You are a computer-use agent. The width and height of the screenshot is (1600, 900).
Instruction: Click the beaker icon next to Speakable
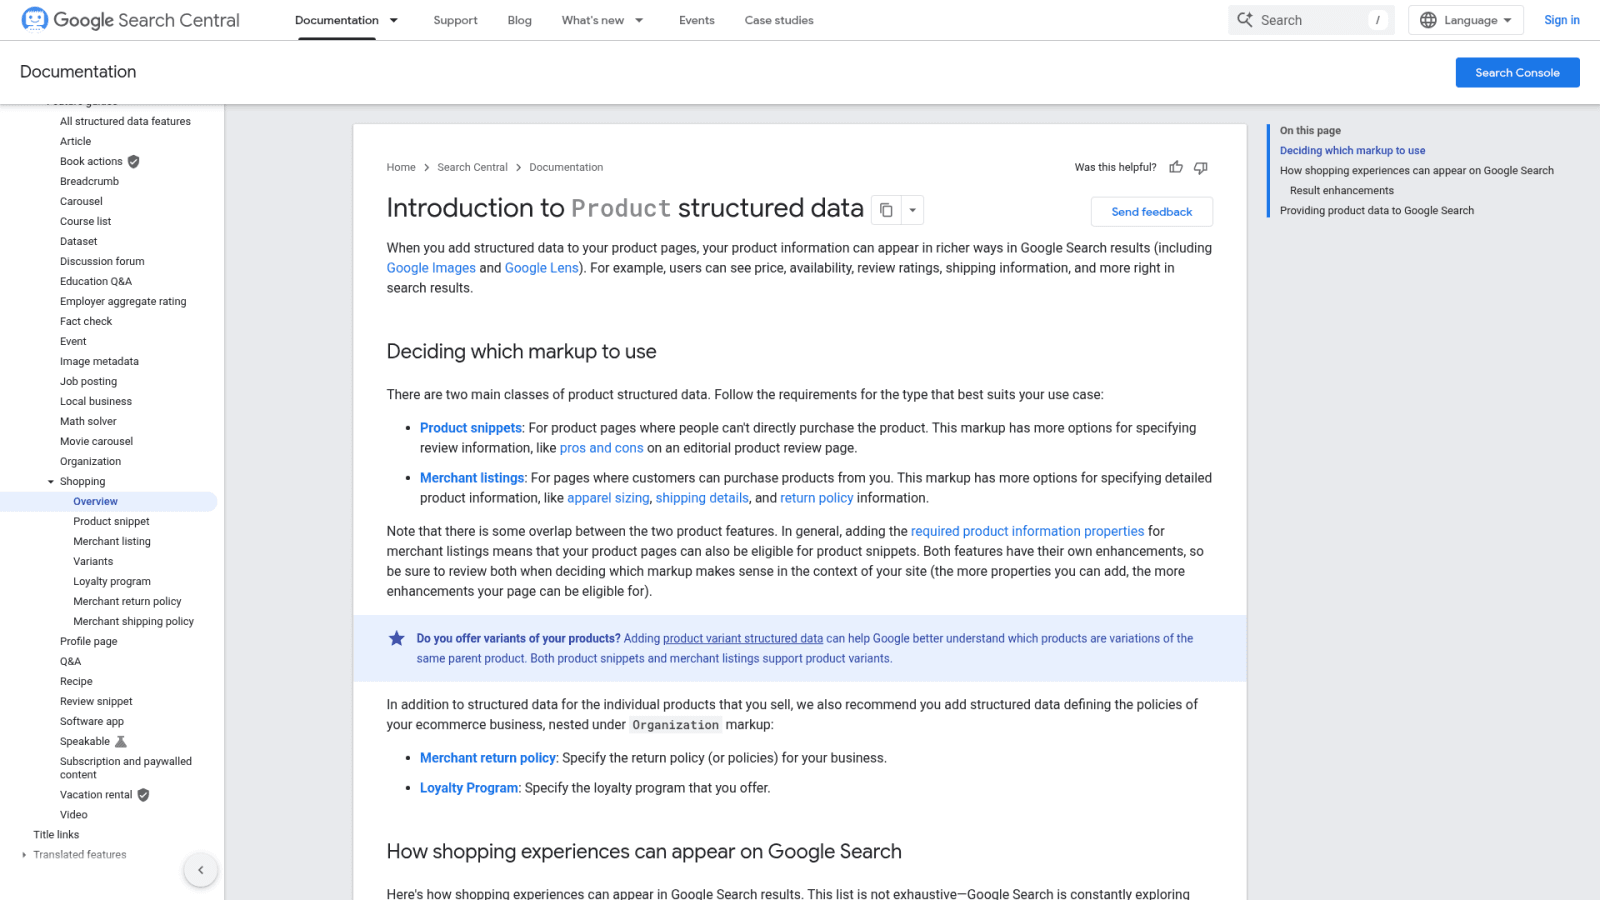(x=121, y=741)
